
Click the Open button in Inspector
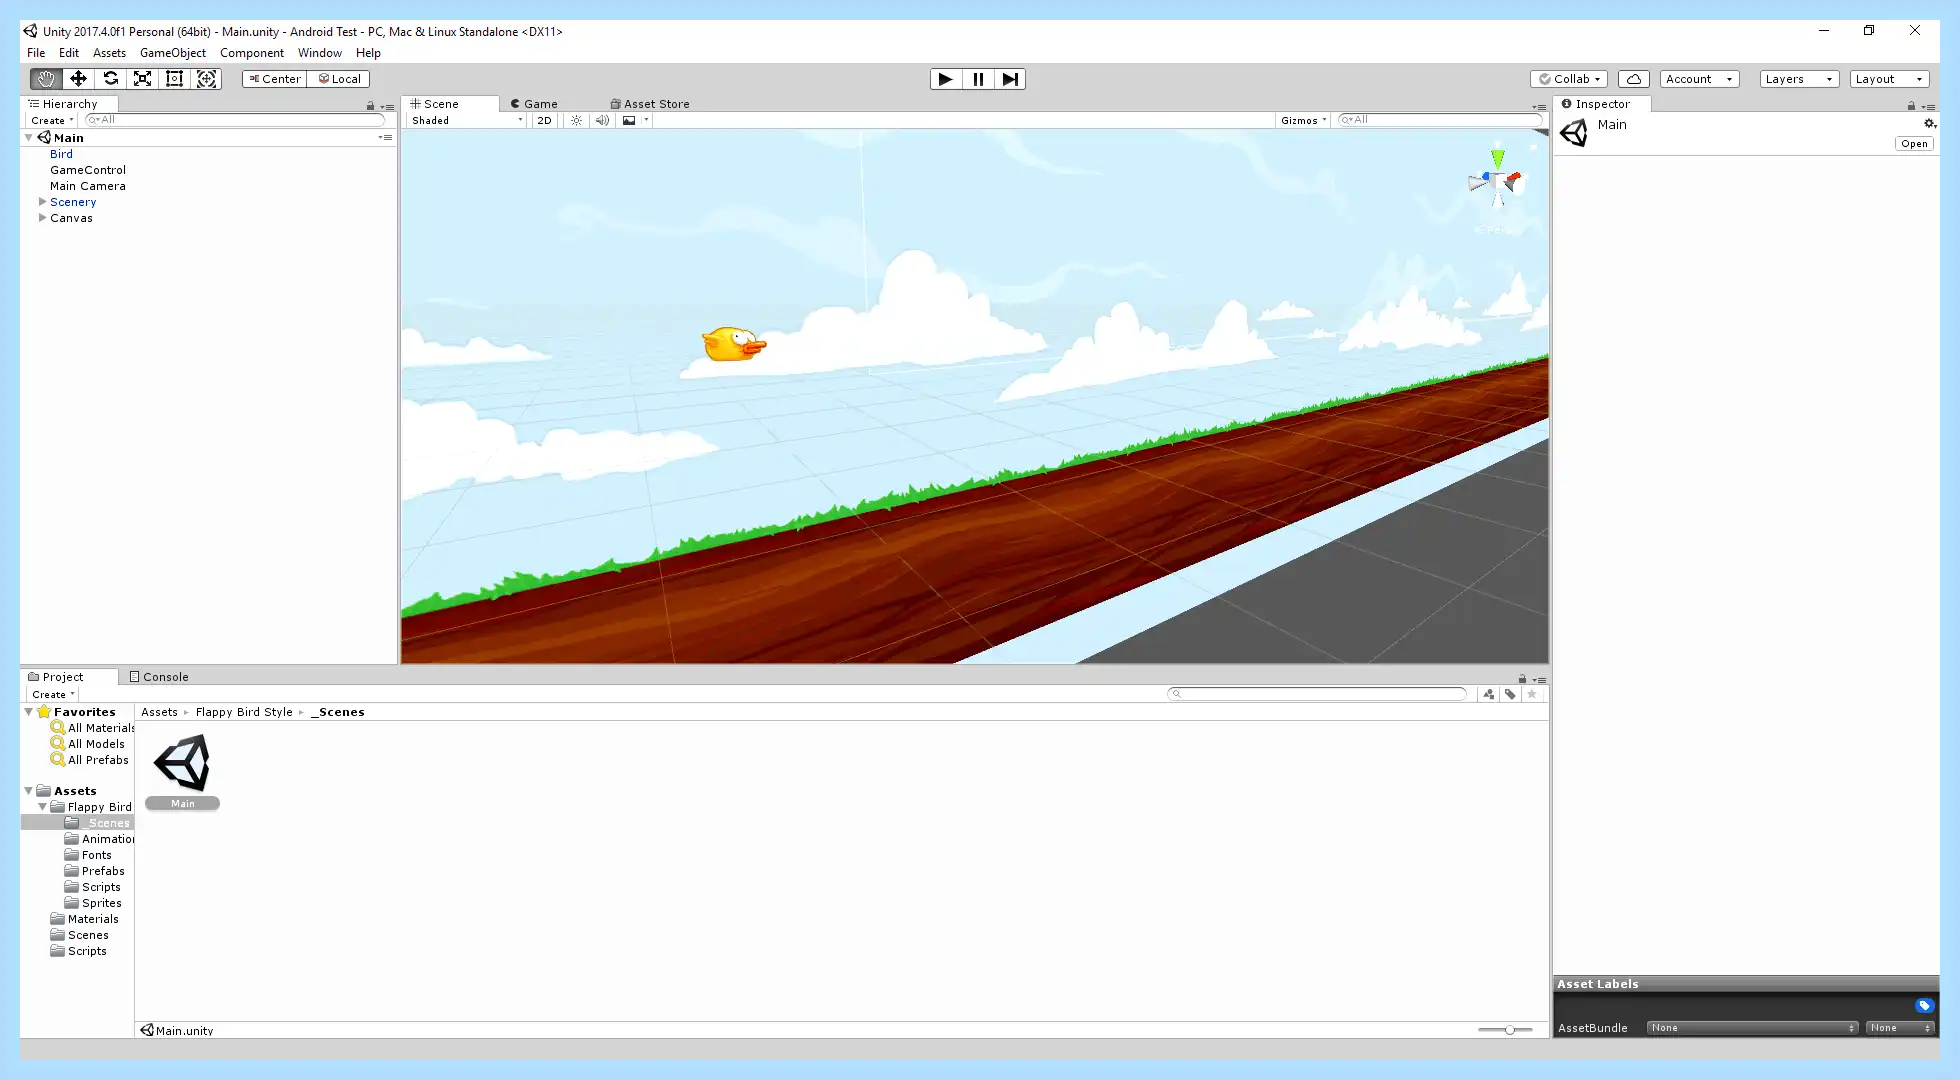click(x=1914, y=144)
